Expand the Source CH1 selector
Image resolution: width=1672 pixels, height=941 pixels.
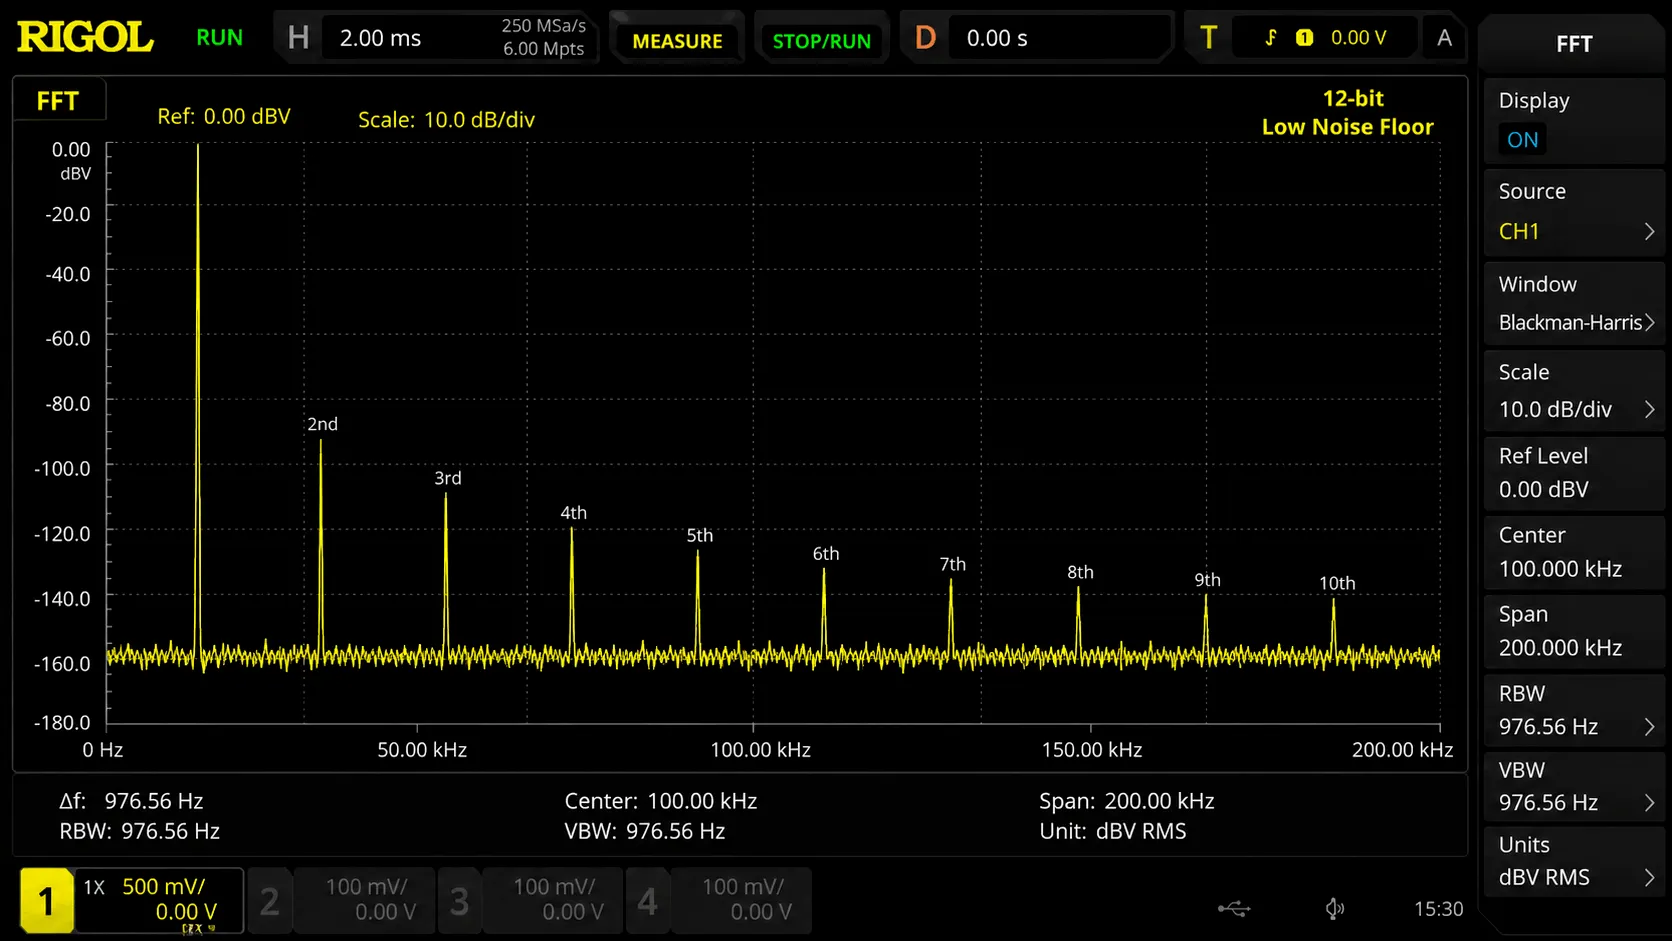[1574, 211]
